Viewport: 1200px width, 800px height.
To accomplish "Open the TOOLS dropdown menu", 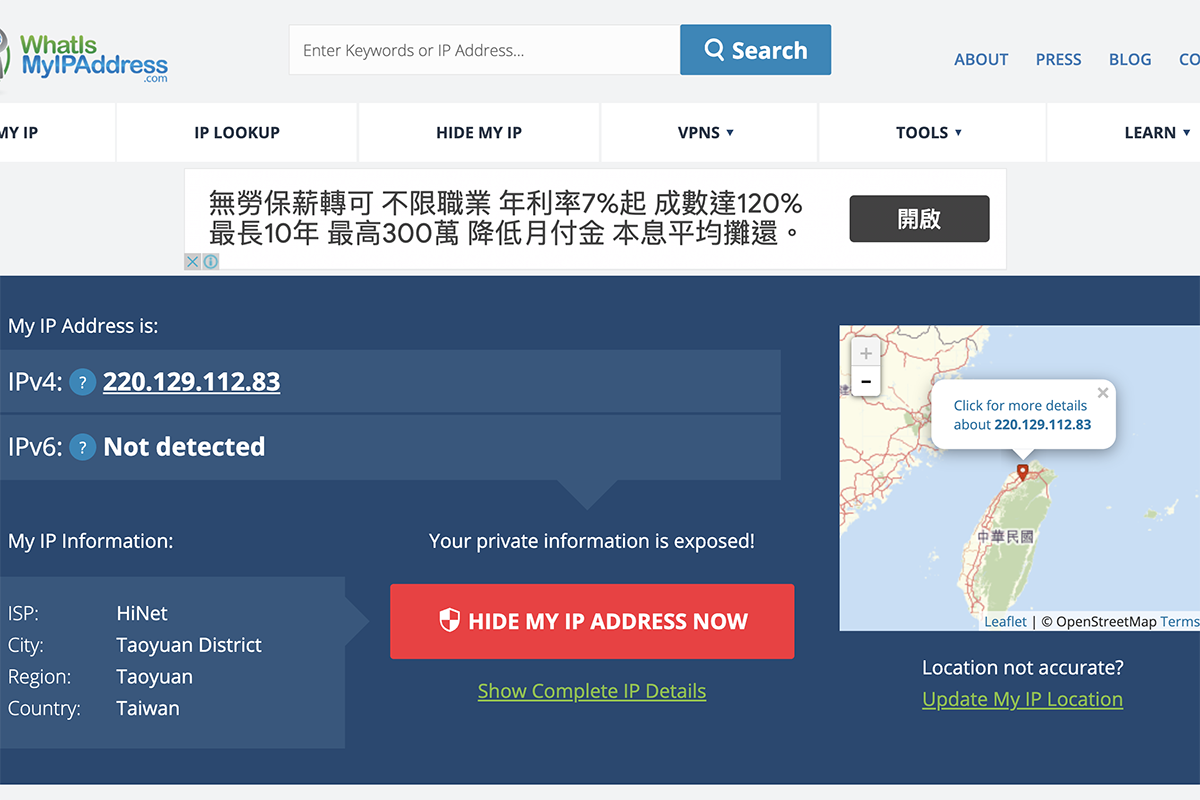I will coord(930,132).
